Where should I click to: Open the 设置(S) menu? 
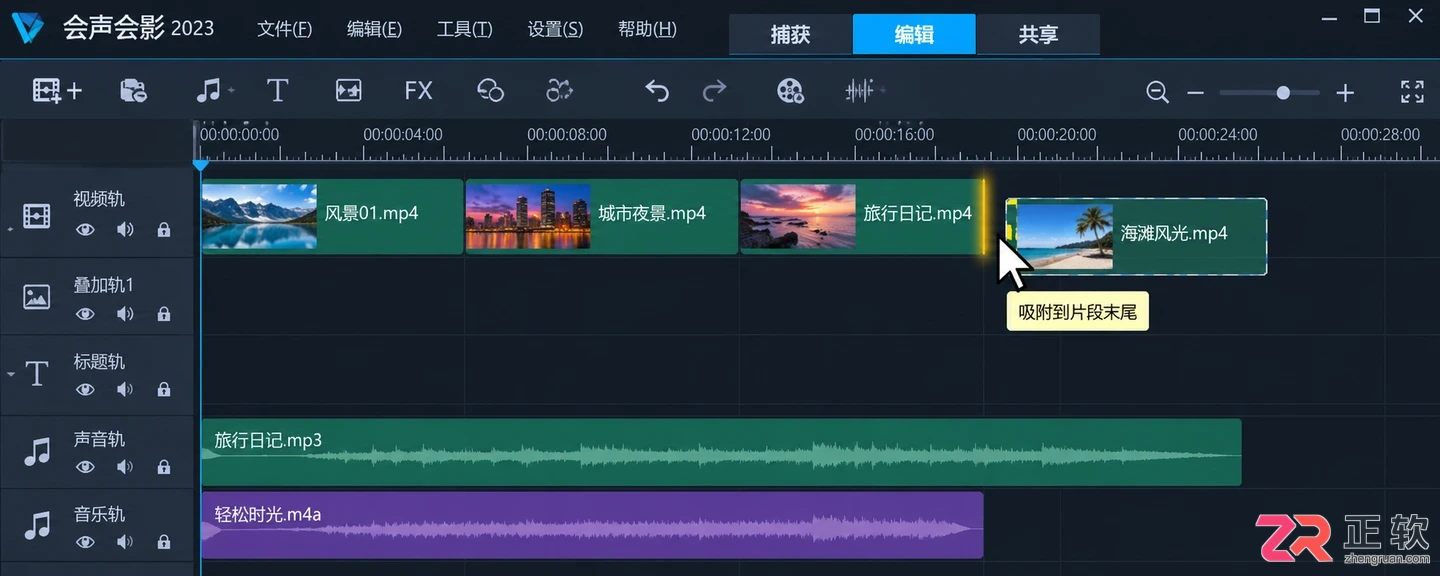pos(555,29)
